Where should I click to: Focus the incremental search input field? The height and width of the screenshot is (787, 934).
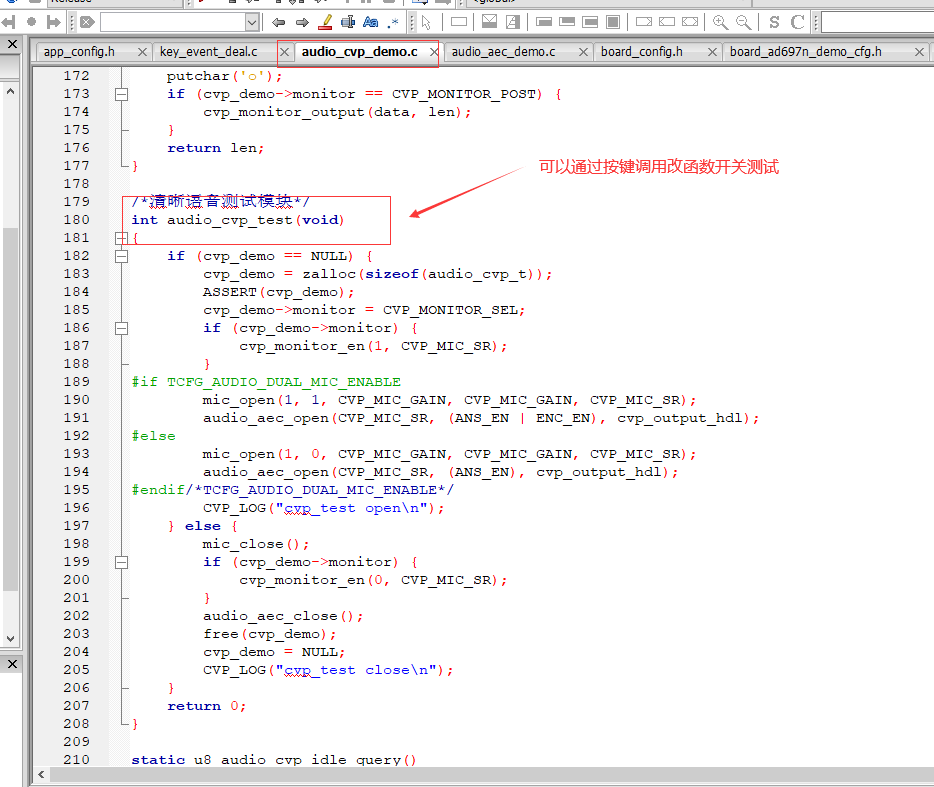[173, 23]
